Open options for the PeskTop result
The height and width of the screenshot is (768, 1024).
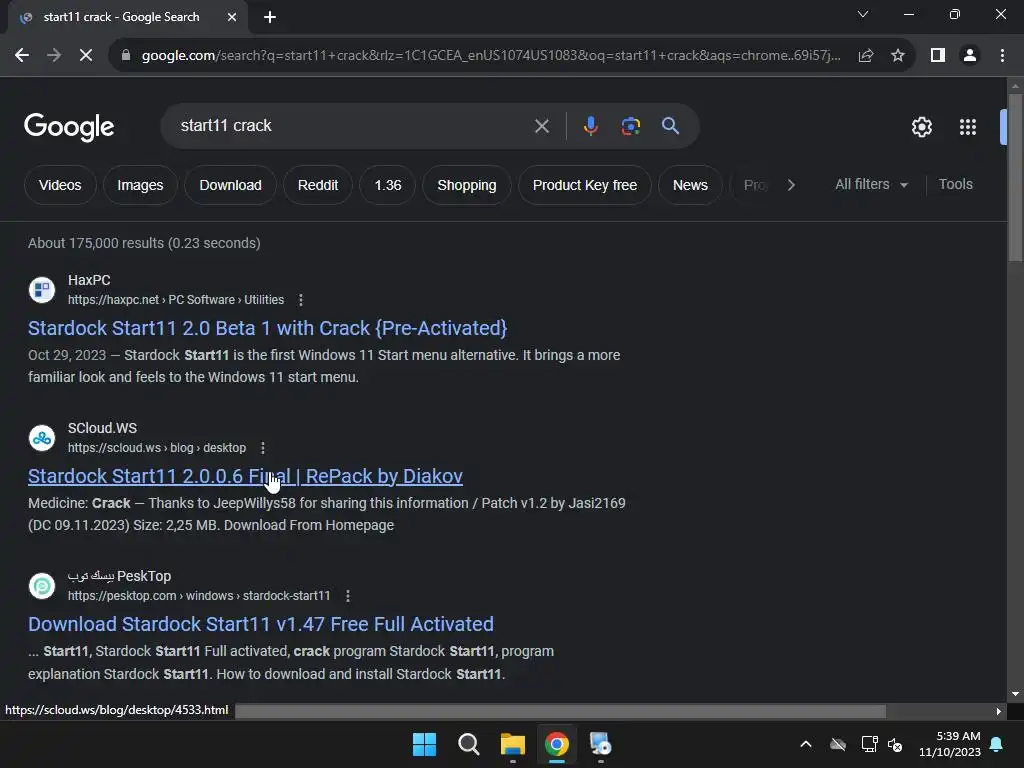coord(347,596)
